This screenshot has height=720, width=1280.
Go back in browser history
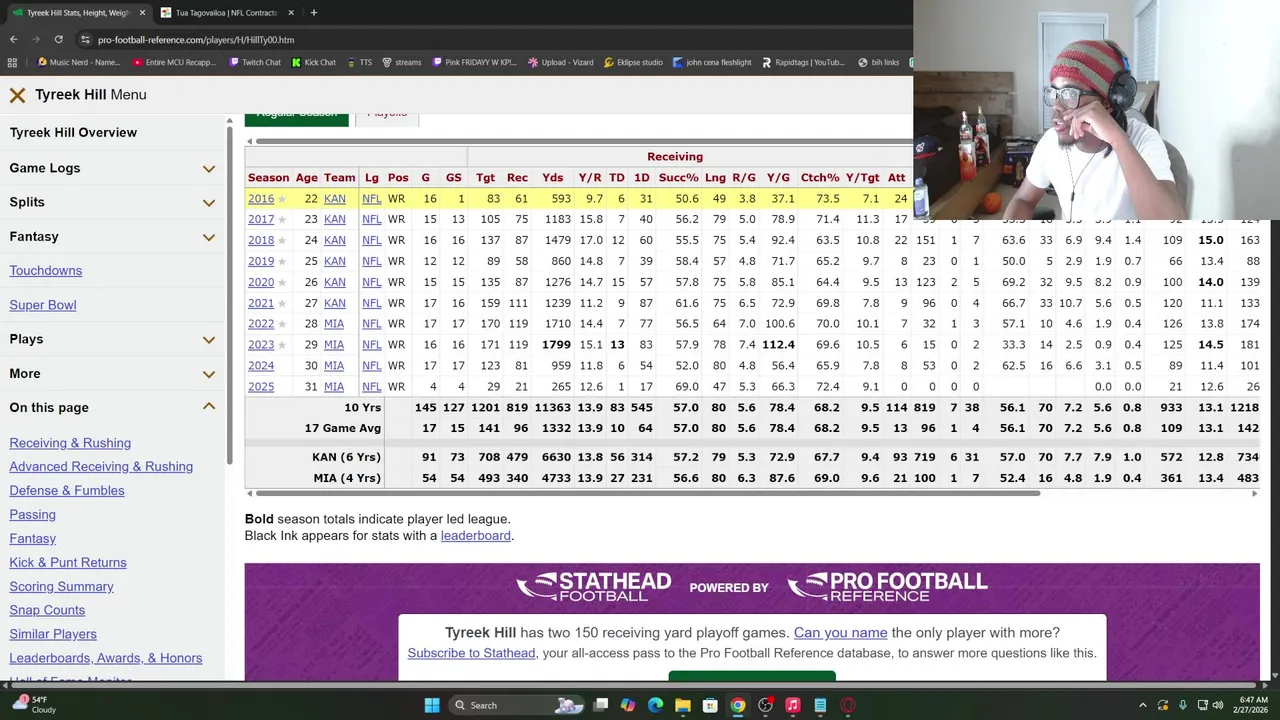click(x=14, y=39)
